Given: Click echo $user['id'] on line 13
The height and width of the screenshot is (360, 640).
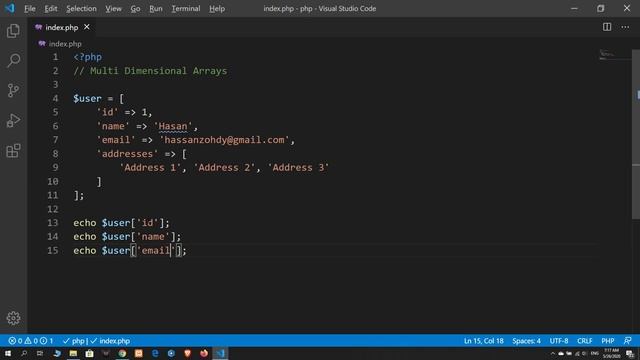Looking at the screenshot, I should point(121,223).
